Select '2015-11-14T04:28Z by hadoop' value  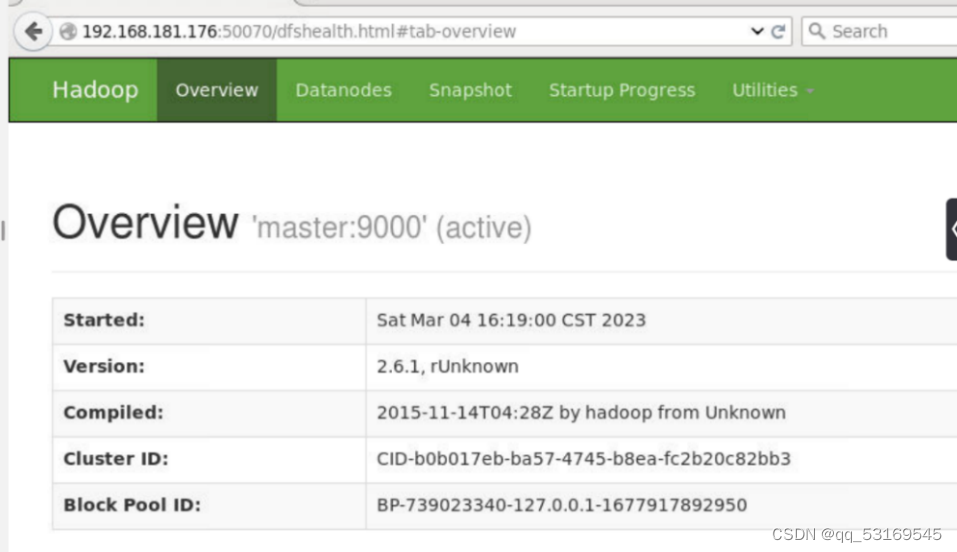[581, 413]
